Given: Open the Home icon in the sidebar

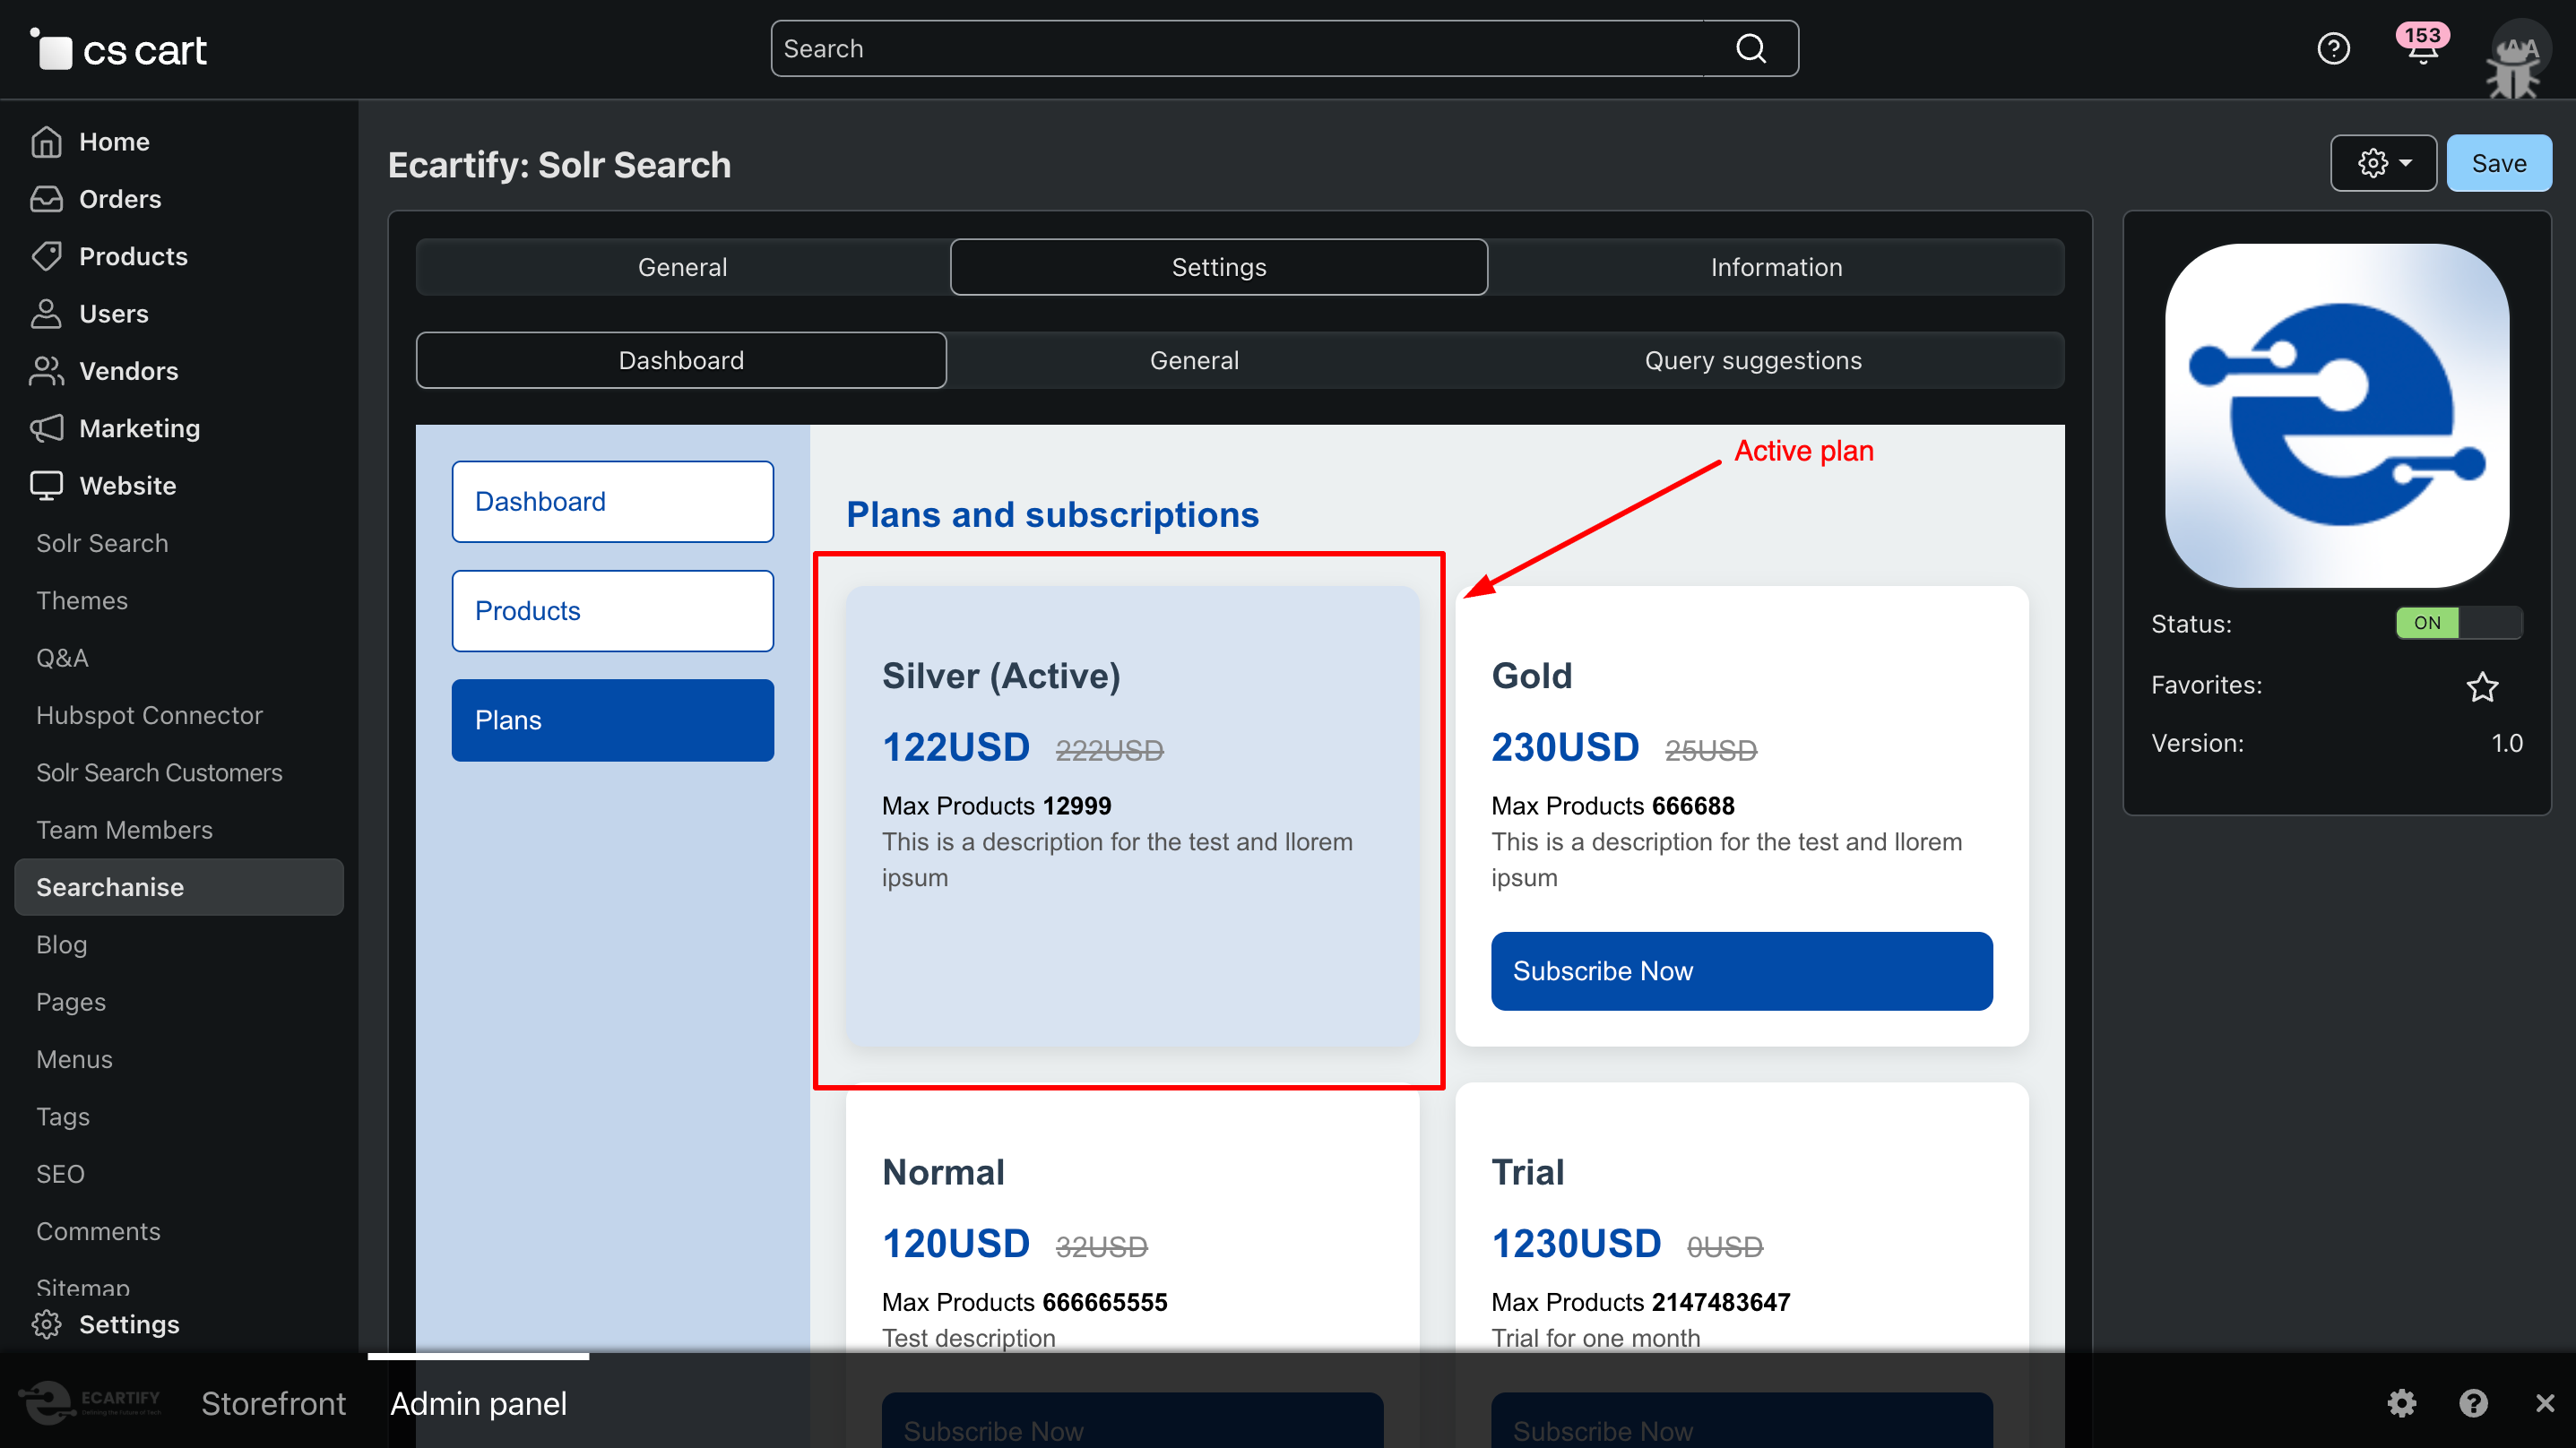Looking at the screenshot, I should (x=47, y=141).
